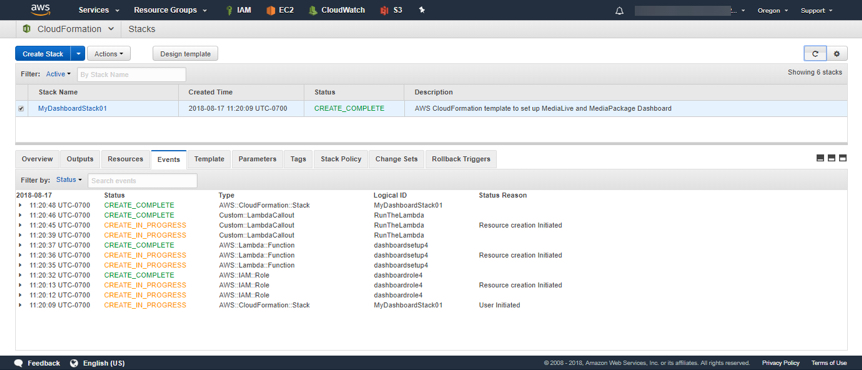Image resolution: width=862 pixels, height=370 pixels.
Task: Switch to the Outputs tab
Action: point(80,159)
